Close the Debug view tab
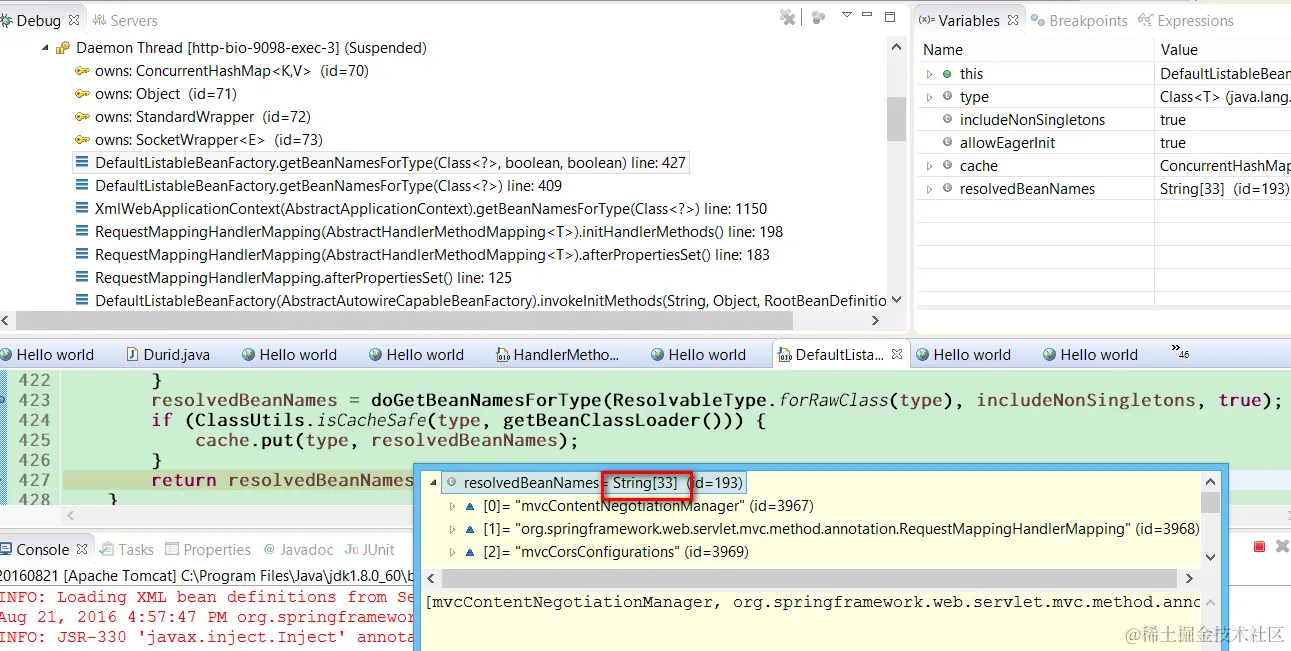This screenshot has width=1291, height=651. coord(74,20)
